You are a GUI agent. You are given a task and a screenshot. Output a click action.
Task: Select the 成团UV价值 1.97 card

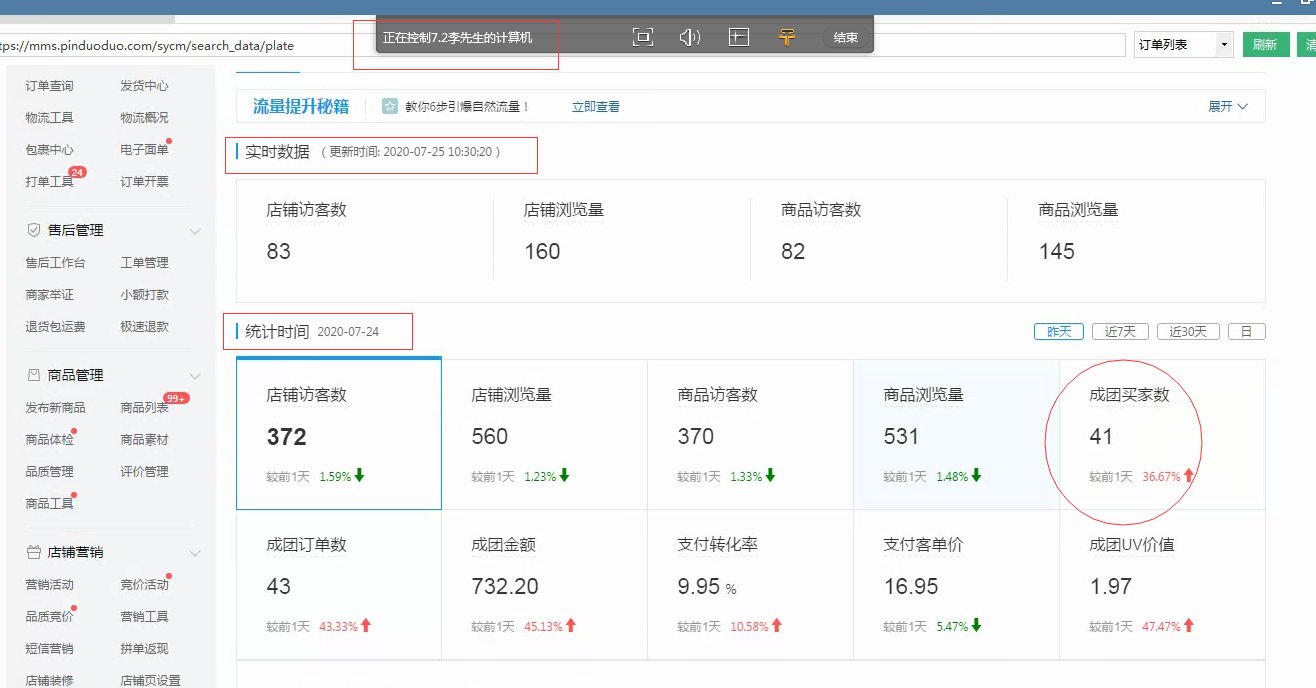1162,585
